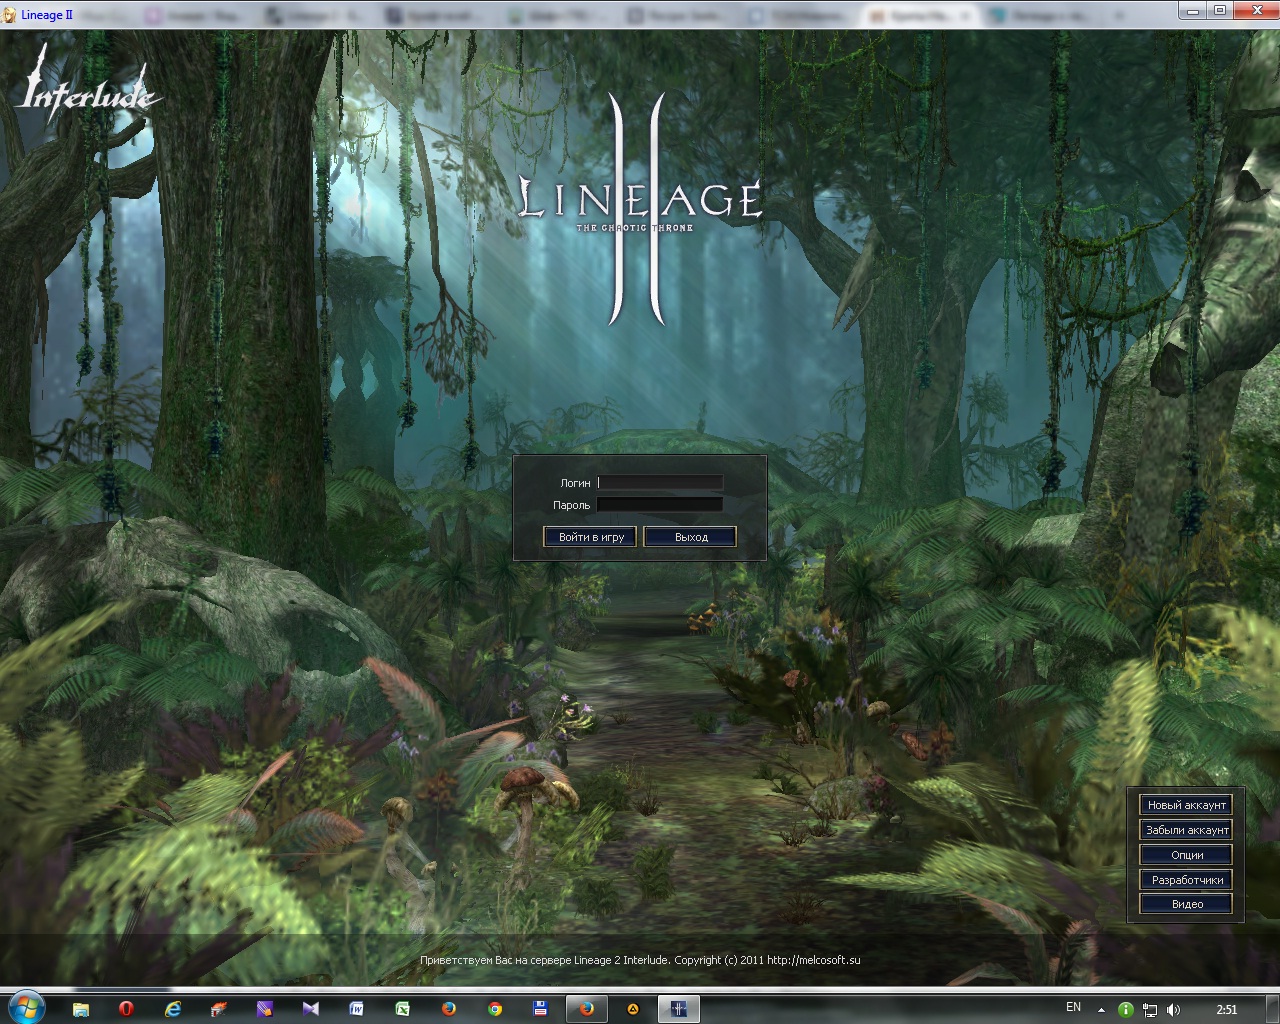Viewport: 1280px width, 1024px height.
Task: Click the EN language indicator
Action: 1073,1007
